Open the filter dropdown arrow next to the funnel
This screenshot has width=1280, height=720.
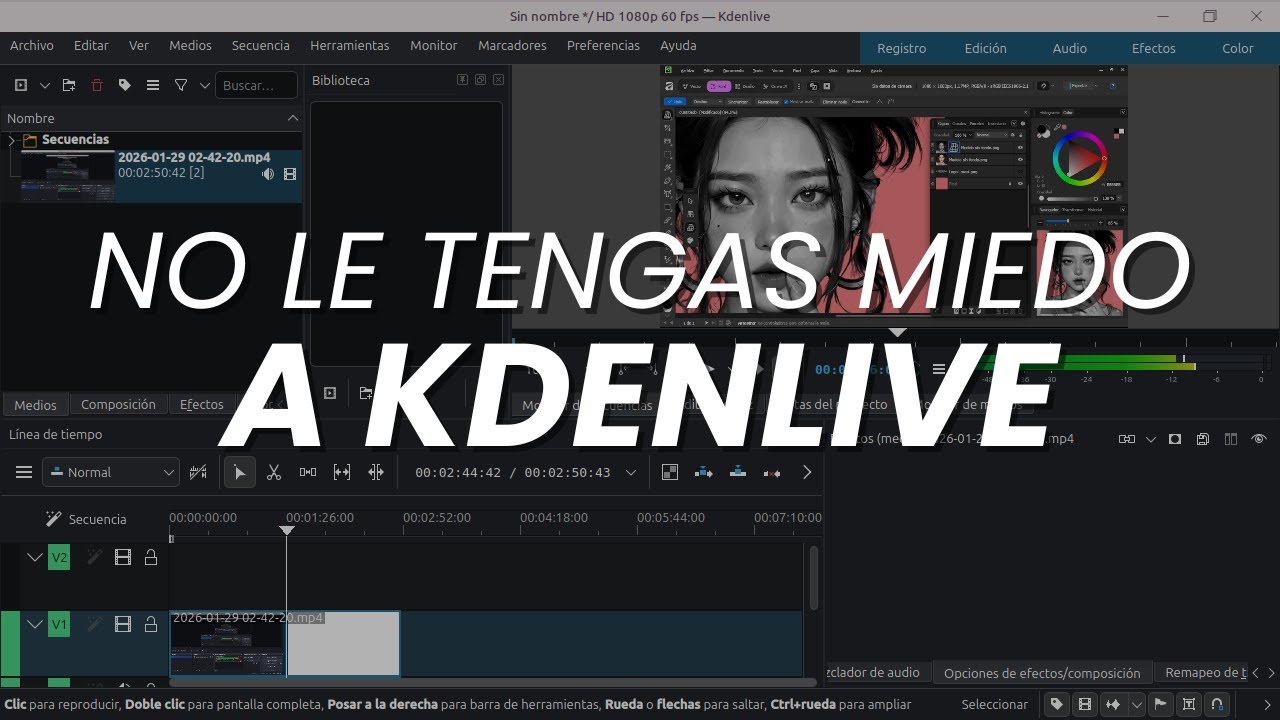(x=204, y=86)
